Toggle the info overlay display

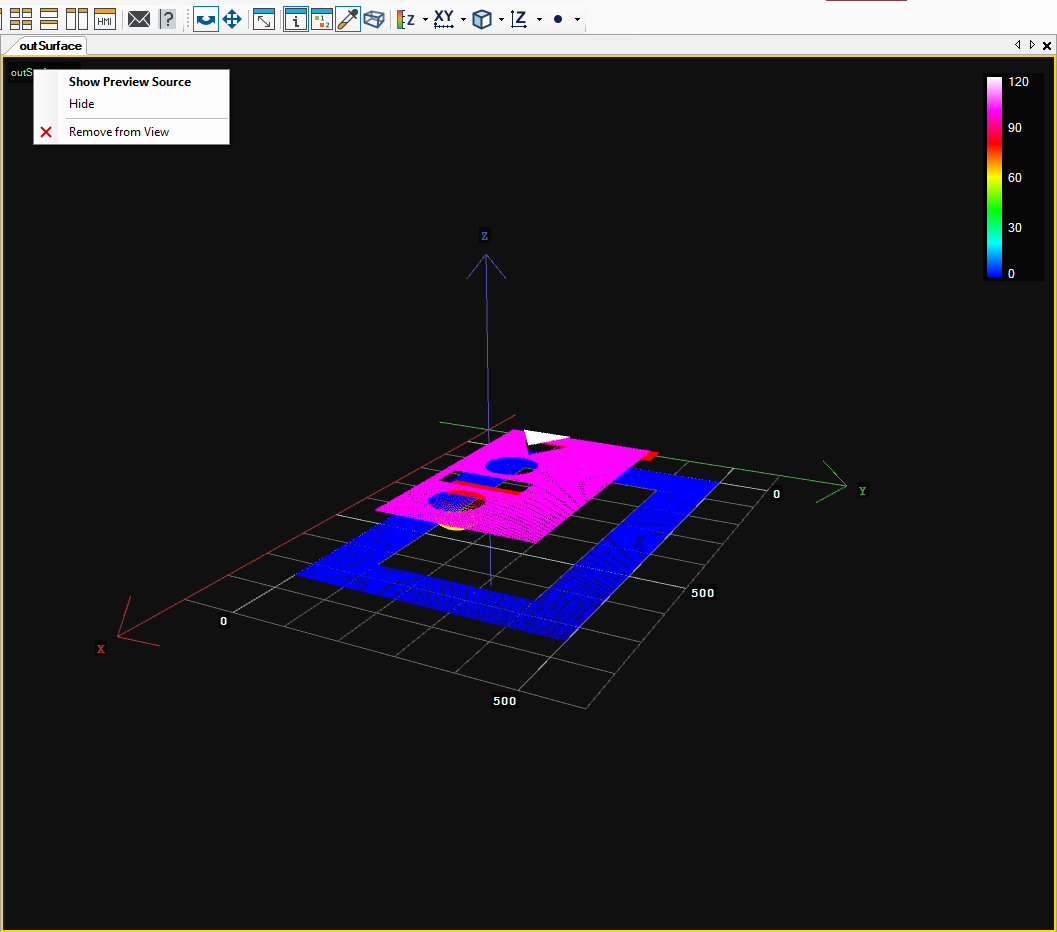pyautogui.click(x=295, y=19)
